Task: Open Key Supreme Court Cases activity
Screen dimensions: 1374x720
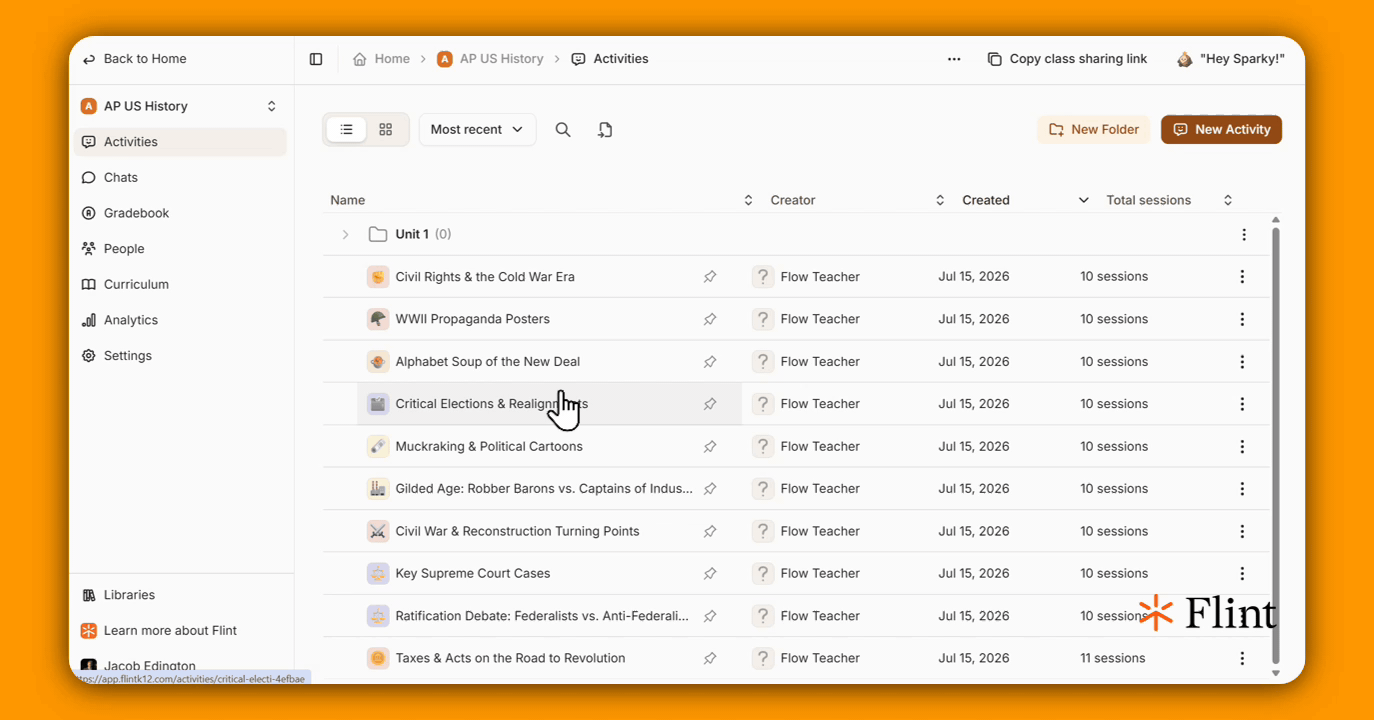Action: click(473, 574)
